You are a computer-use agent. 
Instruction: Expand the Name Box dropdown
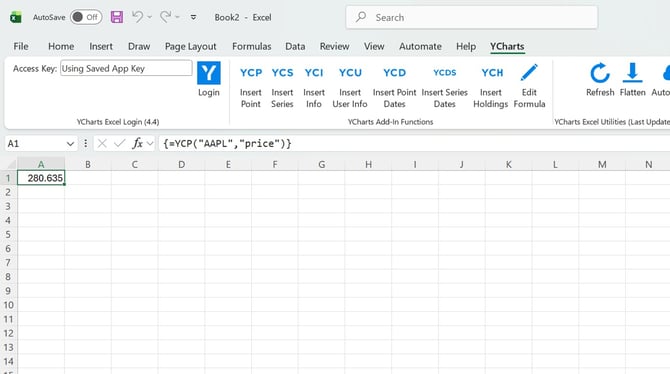pyautogui.click(x=70, y=144)
